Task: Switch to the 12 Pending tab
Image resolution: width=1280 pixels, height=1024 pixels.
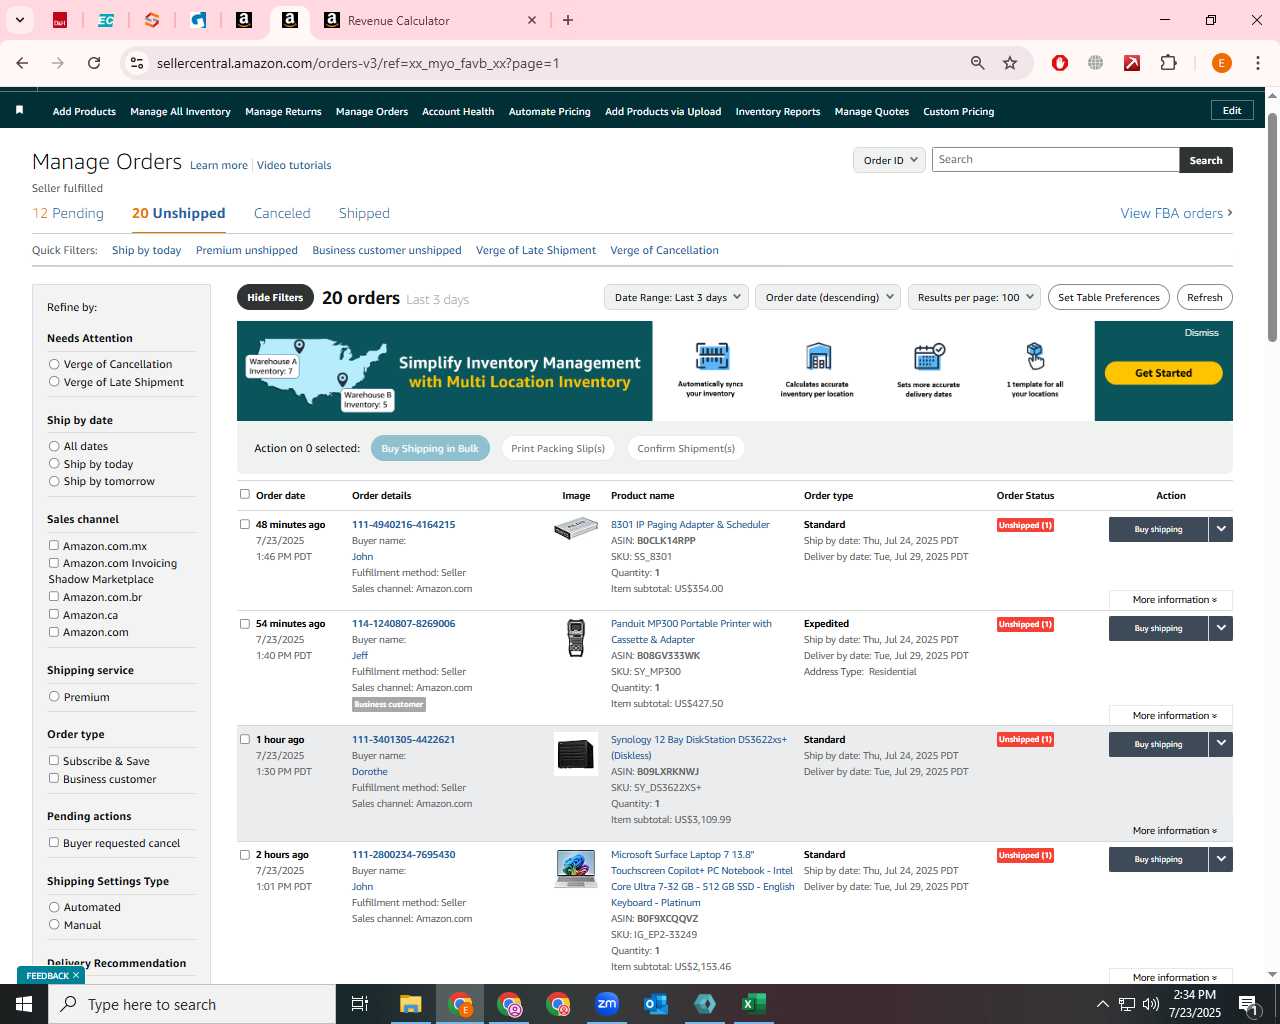Action: click(68, 213)
